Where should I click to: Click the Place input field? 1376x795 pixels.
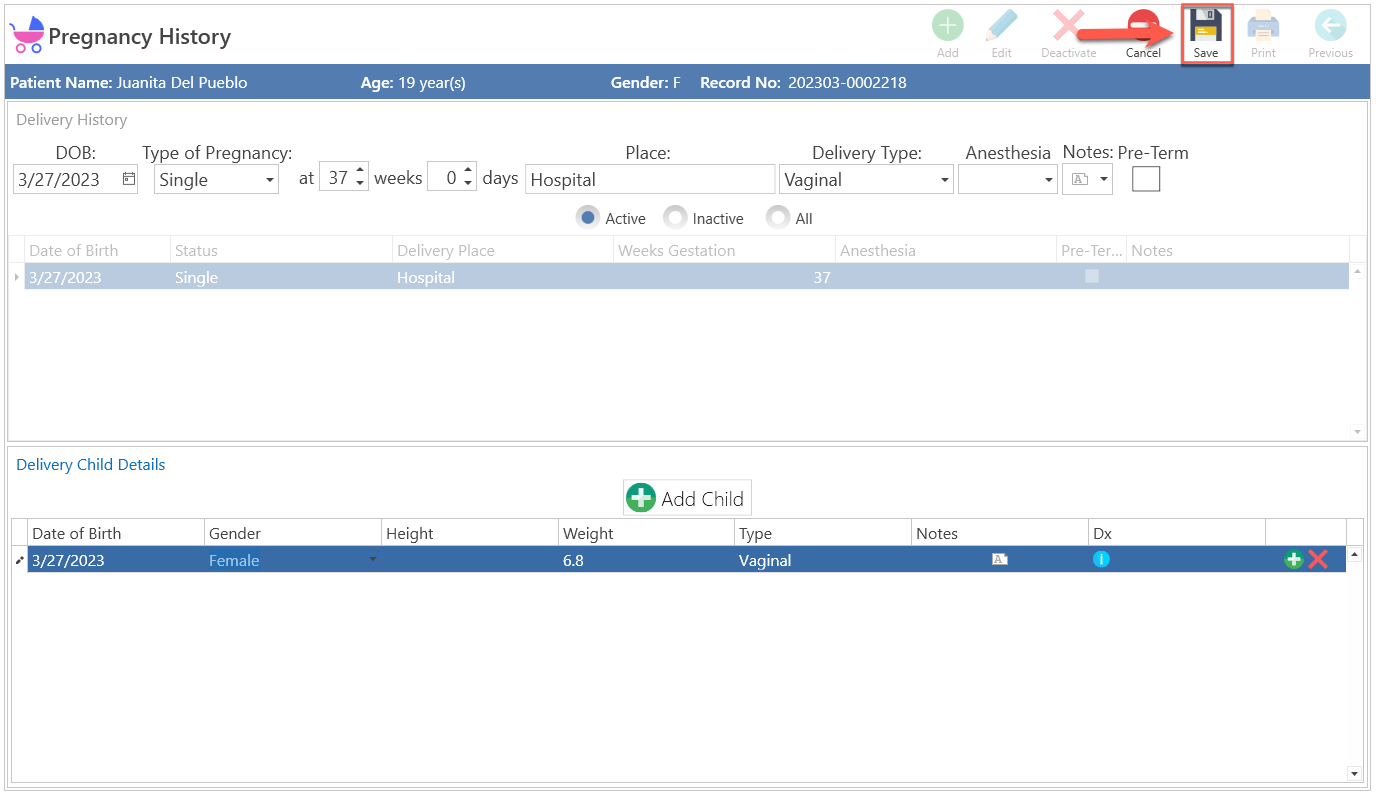650,179
